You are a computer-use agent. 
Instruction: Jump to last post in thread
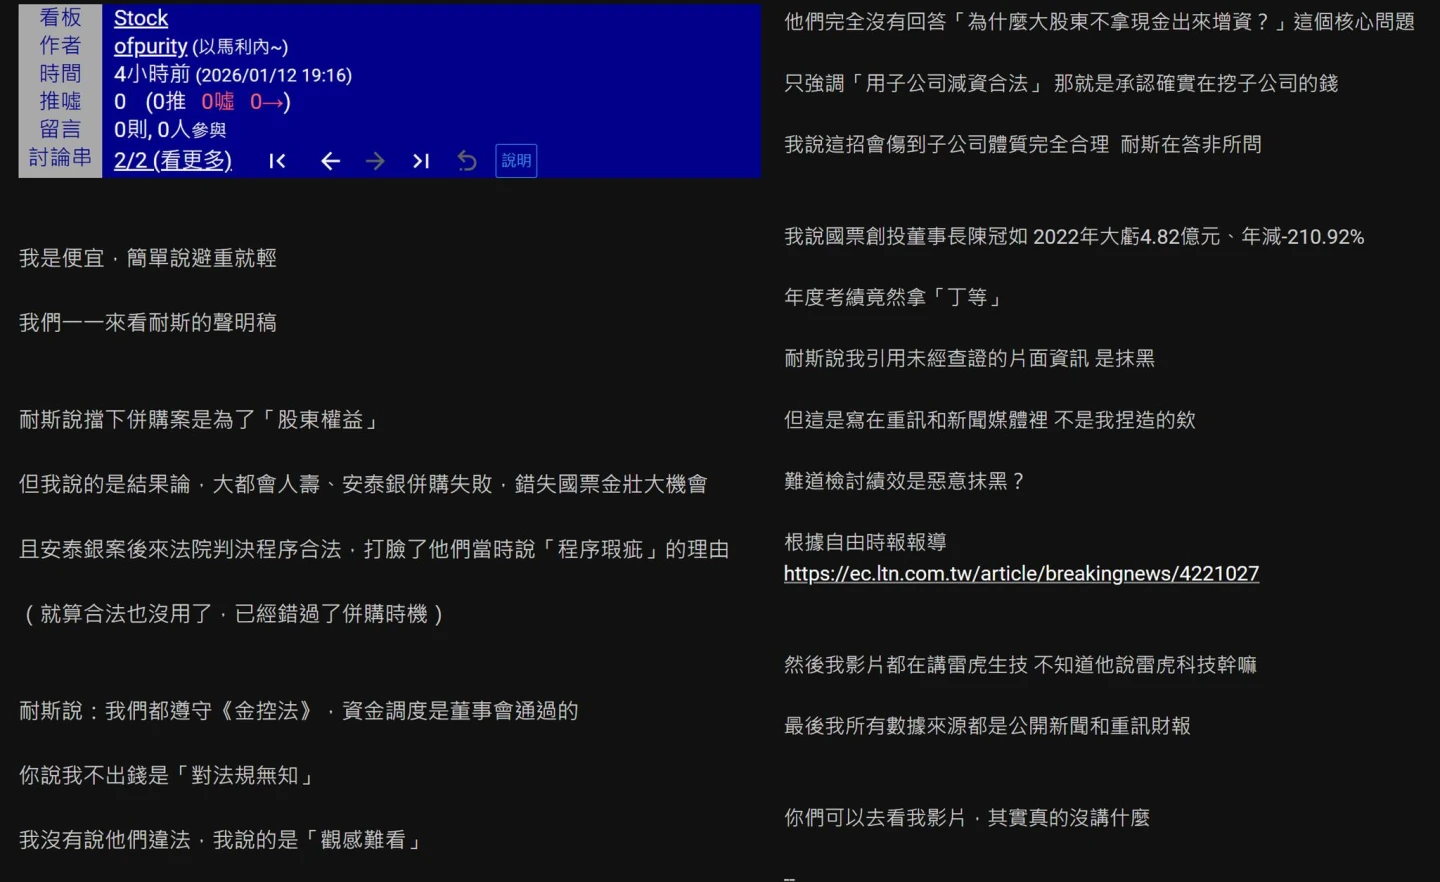[421, 161]
